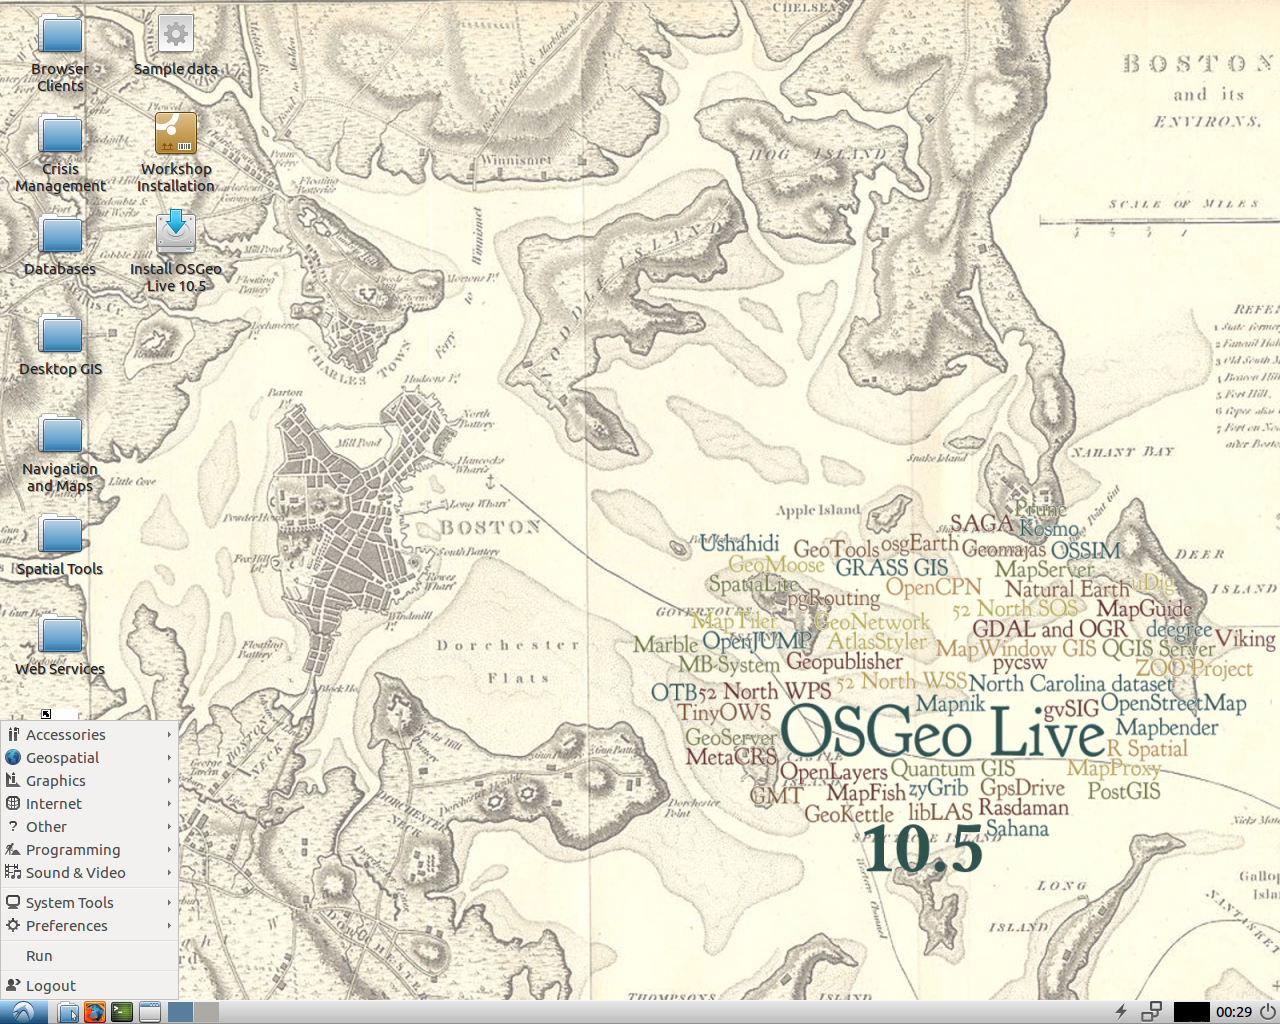
Task: Expand the Graphics submenu
Action: [x=90, y=781]
